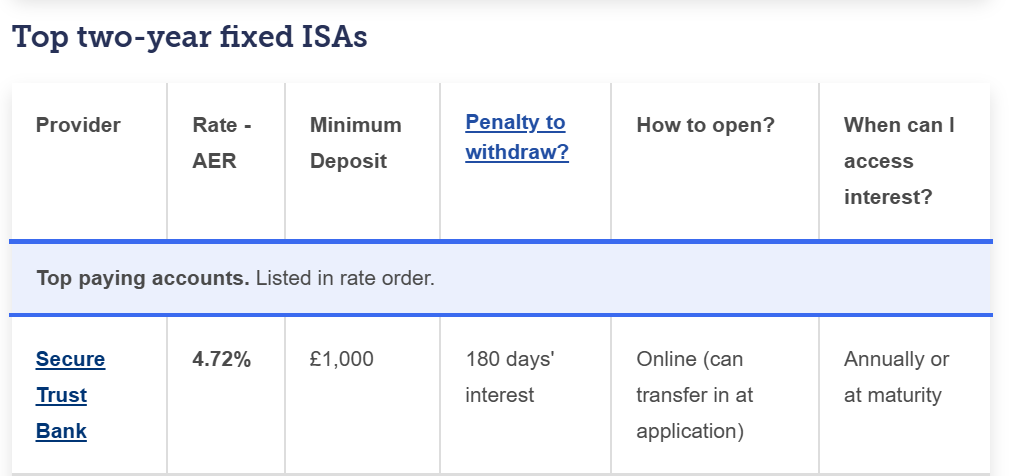Select 'When can I access interest?' header

[899, 160]
